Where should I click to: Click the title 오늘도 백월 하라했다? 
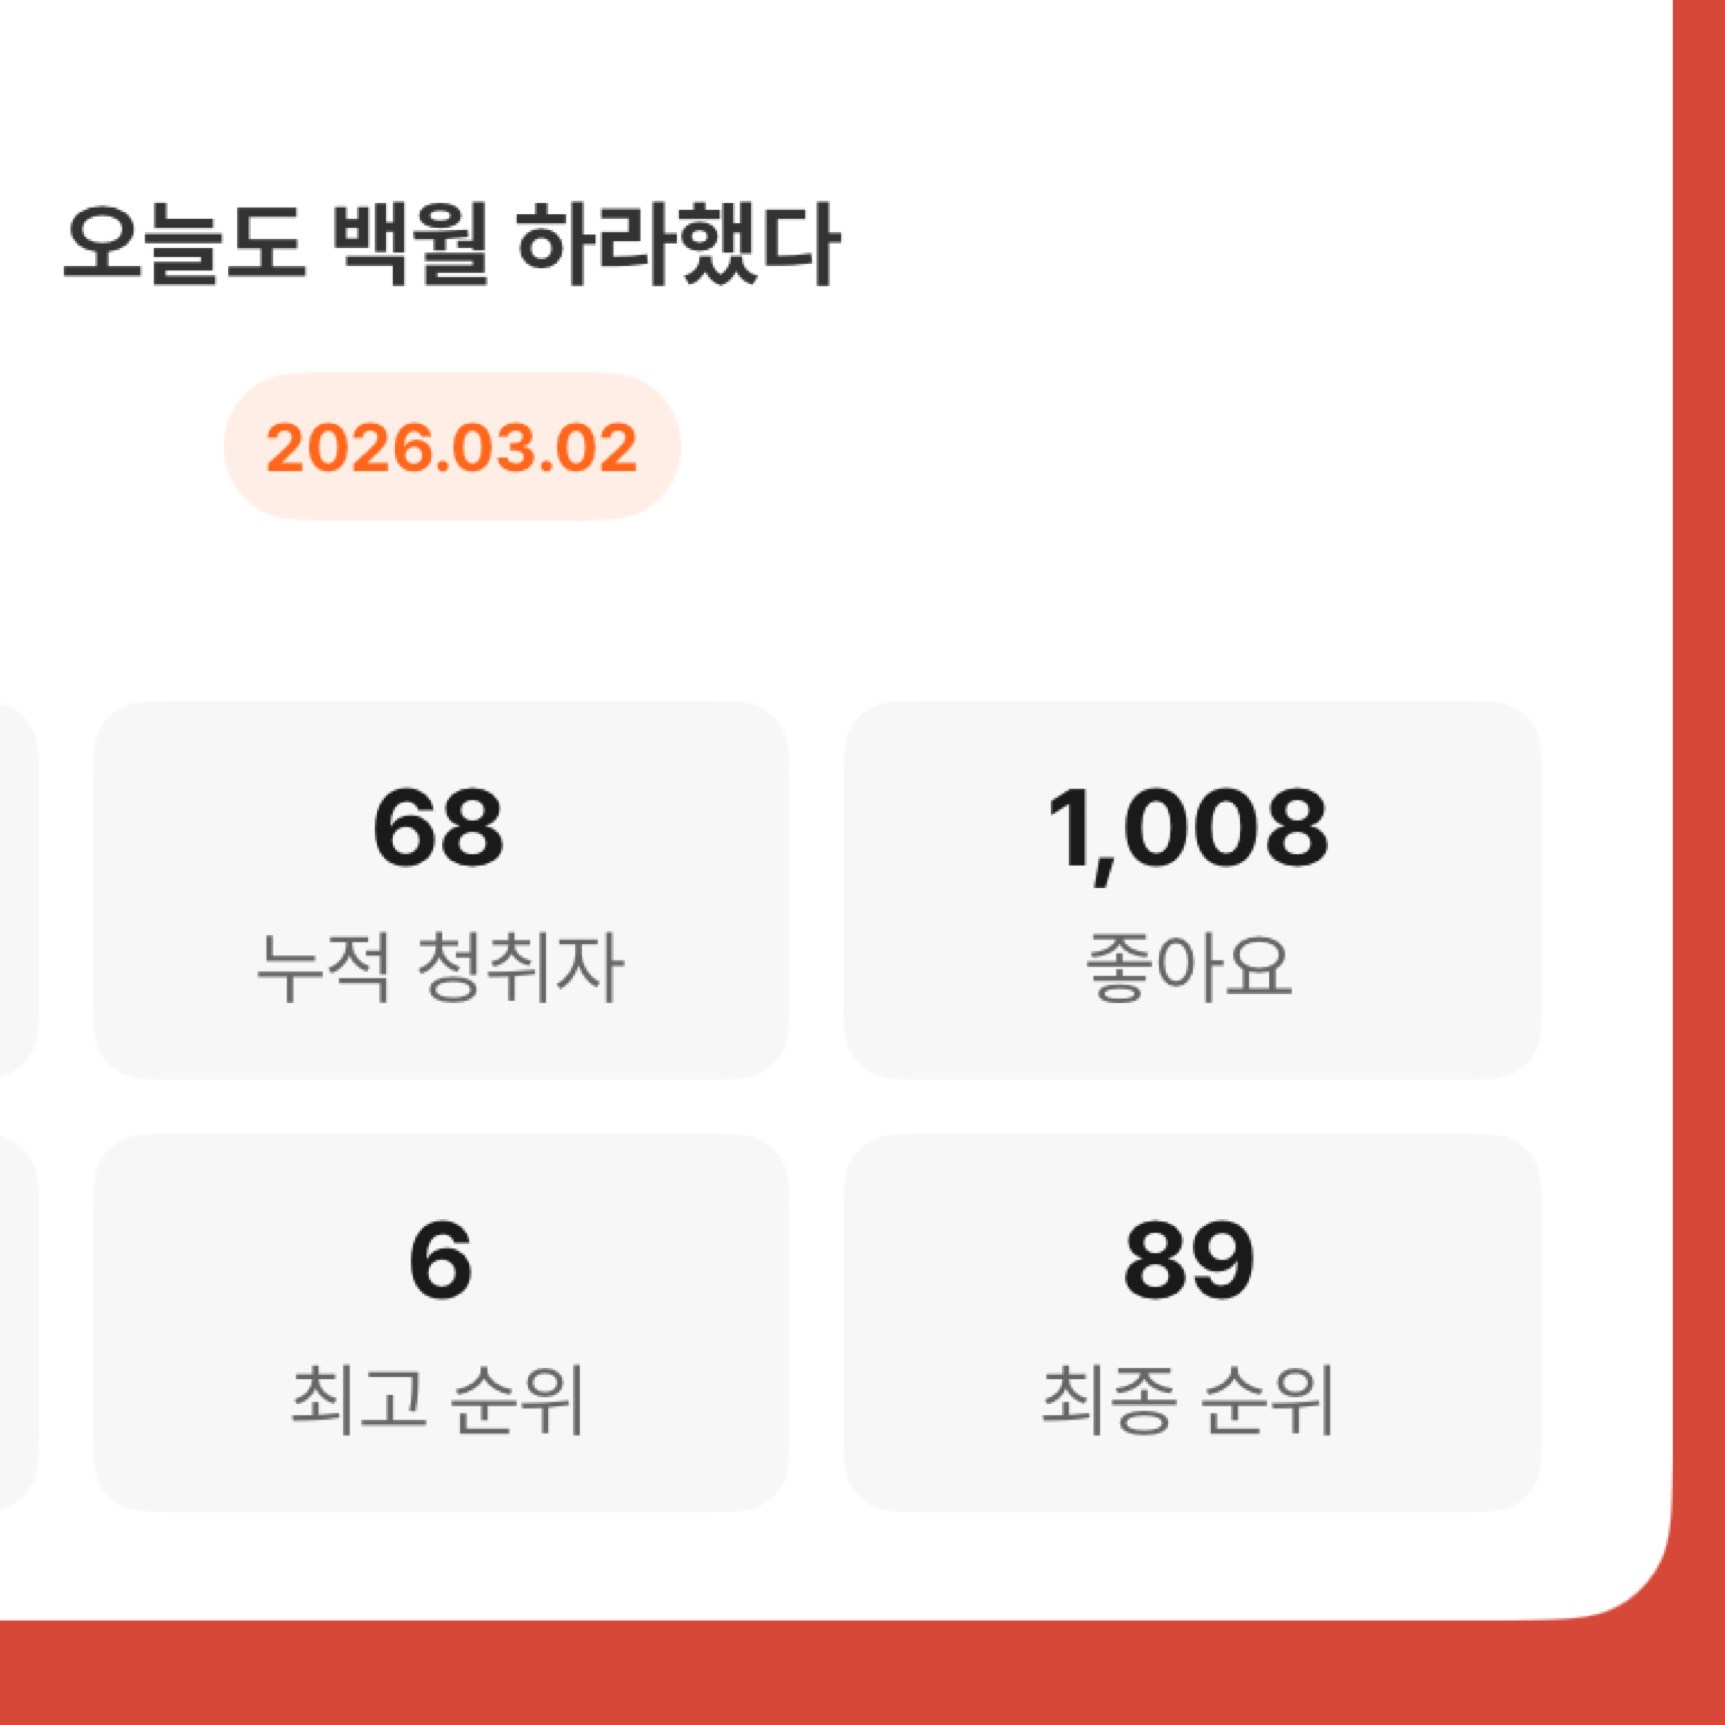451,244
